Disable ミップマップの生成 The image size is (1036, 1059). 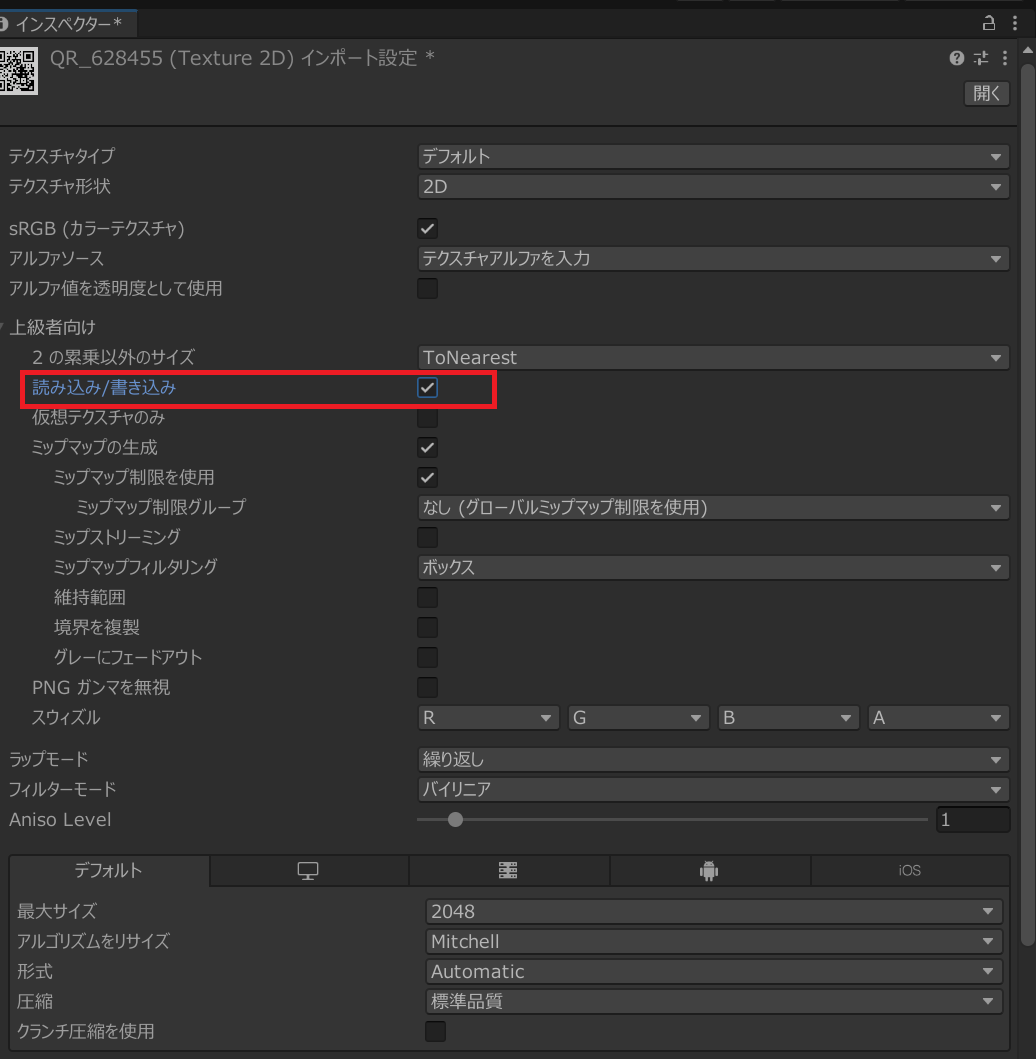[427, 447]
